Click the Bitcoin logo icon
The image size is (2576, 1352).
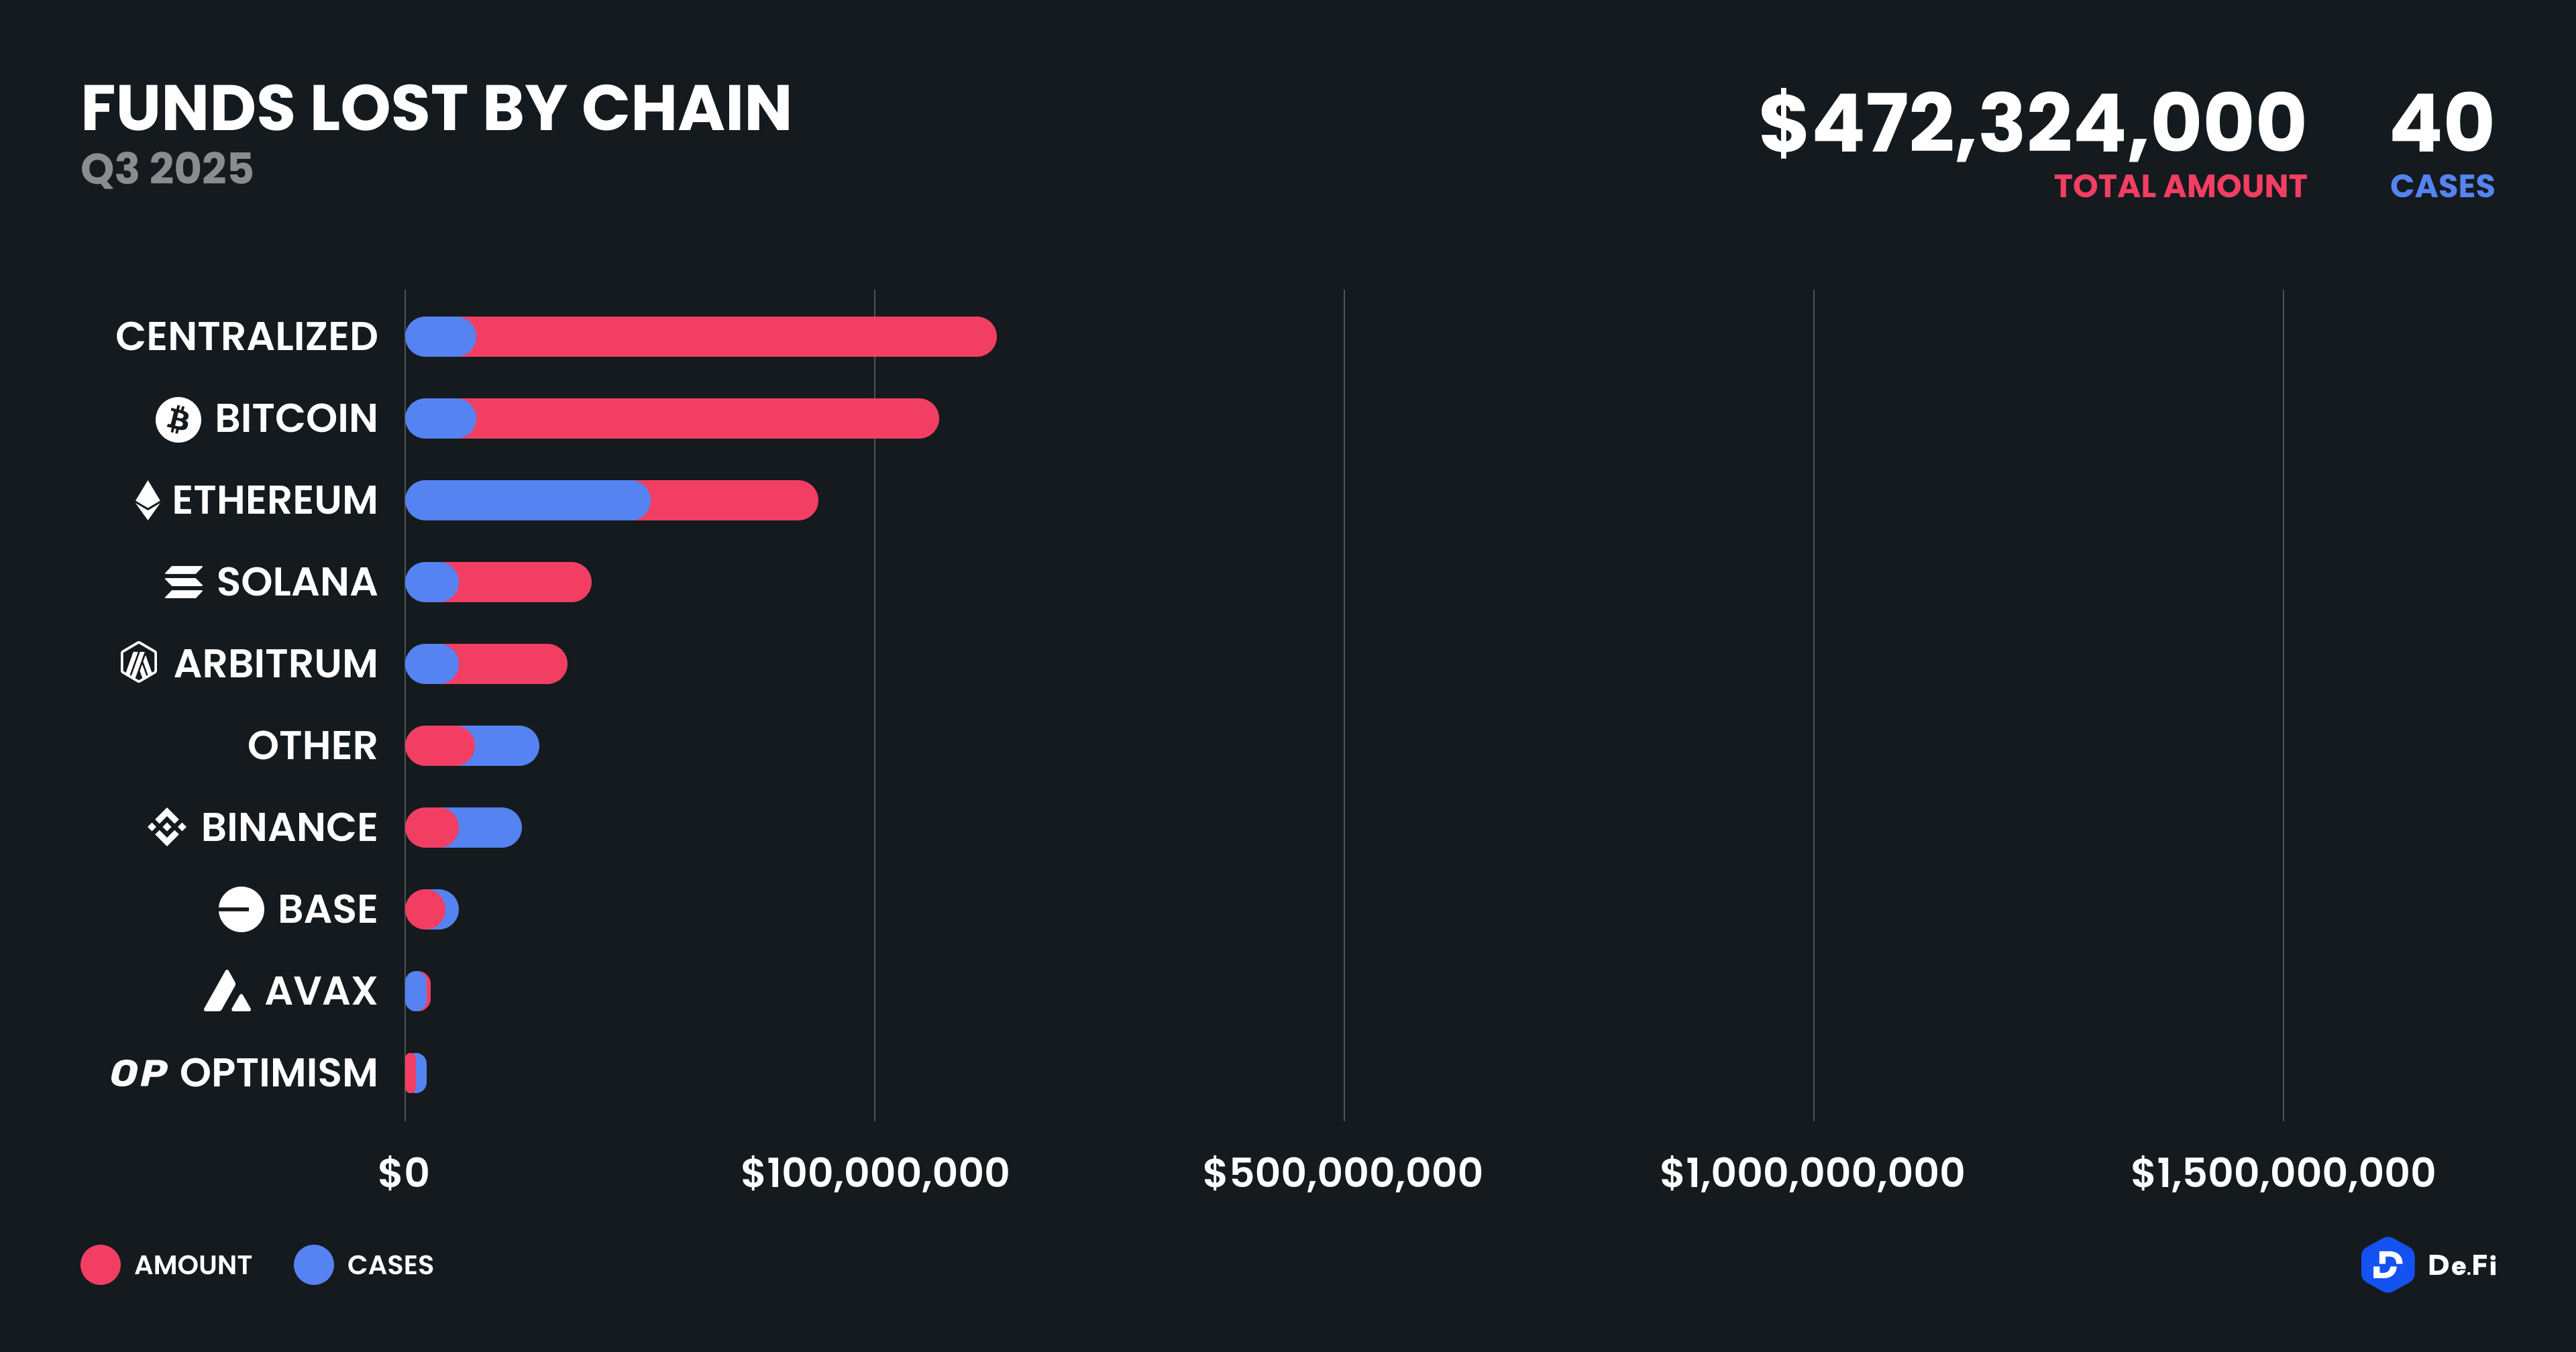click(x=178, y=419)
